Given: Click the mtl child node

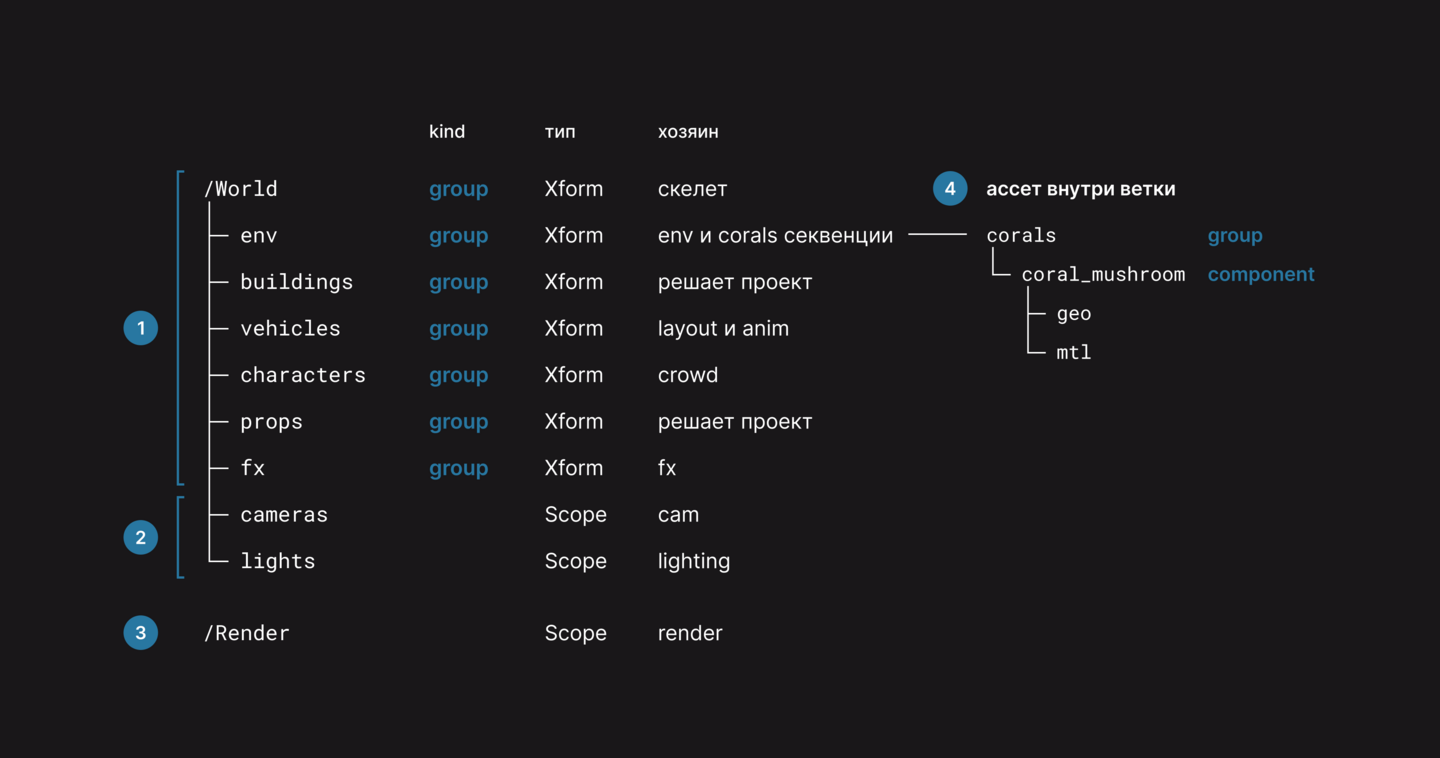Looking at the screenshot, I should [x=1074, y=353].
